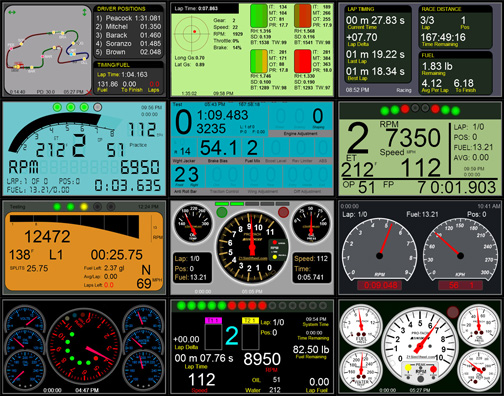Viewport: 504px width, 396px height.
Task: Click the yellow shift light on the orange Testing dash
Action: [x=84, y=207]
